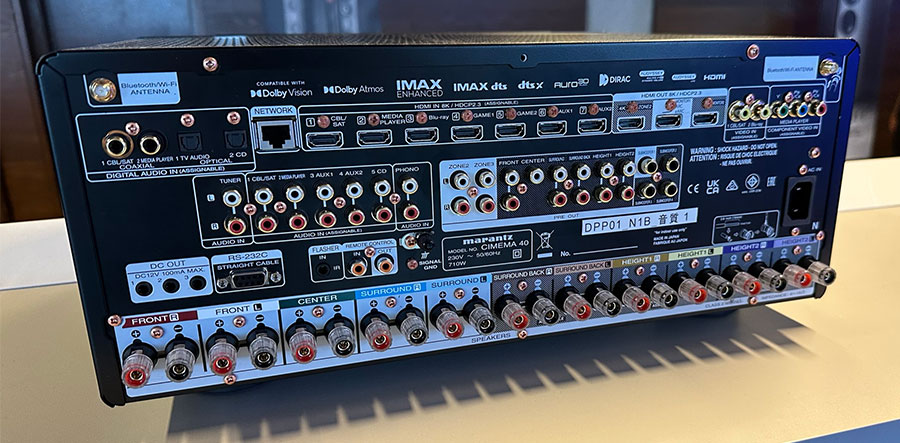This screenshot has height=443, width=900.
Task: Click the HDMI port under Blu-ray
Action: (x=421, y=135)
